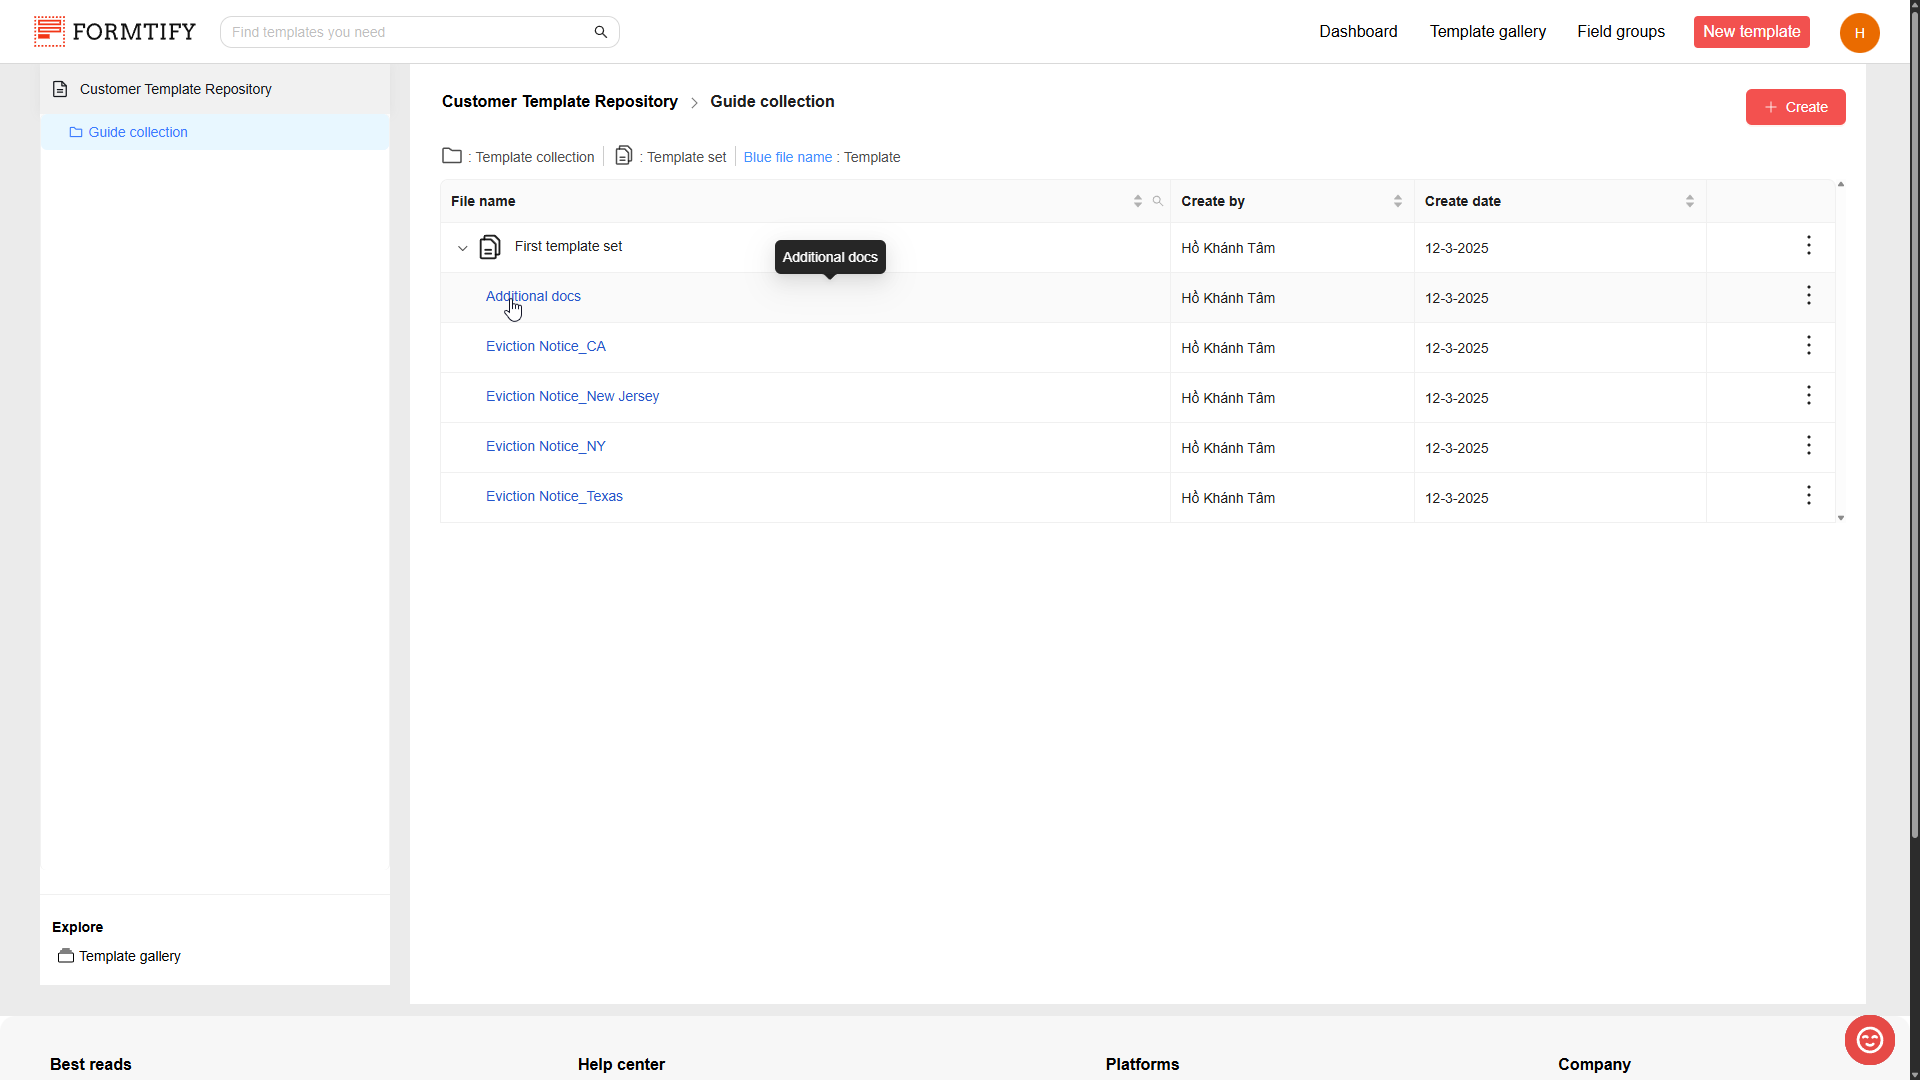Sort by Create by column
The height and width of the screenshot is (1080, 1920).
(1397, 201)
